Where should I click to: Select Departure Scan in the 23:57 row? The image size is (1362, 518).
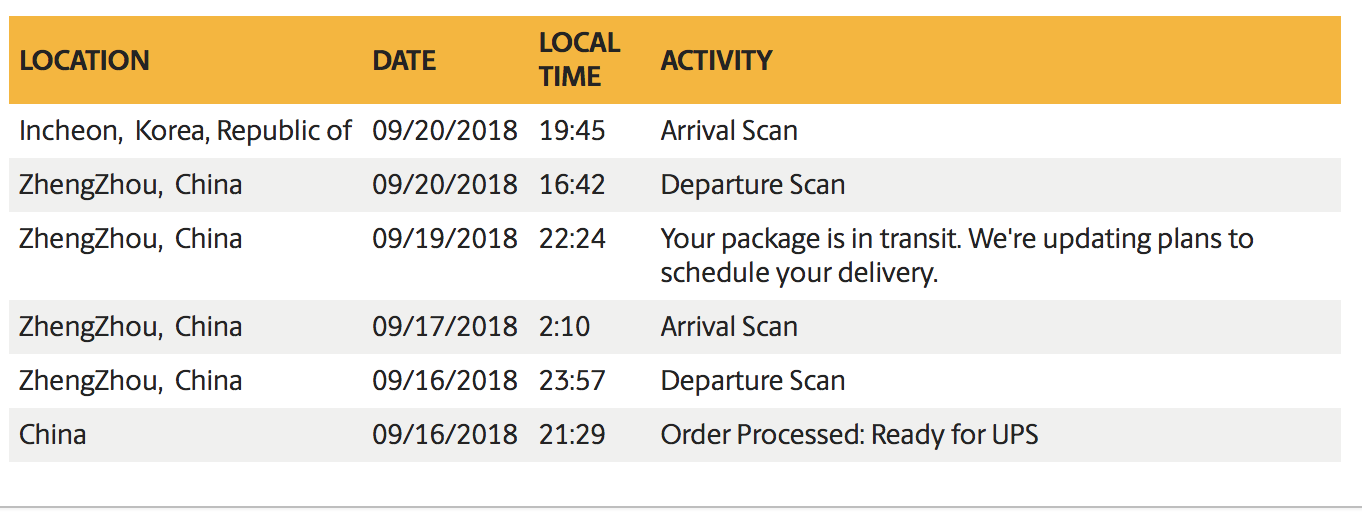click(x=753, y=381)
